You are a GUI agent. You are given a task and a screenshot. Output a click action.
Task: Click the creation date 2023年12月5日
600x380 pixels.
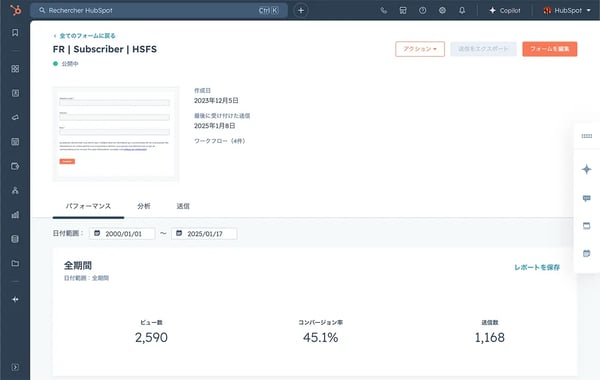216,101
